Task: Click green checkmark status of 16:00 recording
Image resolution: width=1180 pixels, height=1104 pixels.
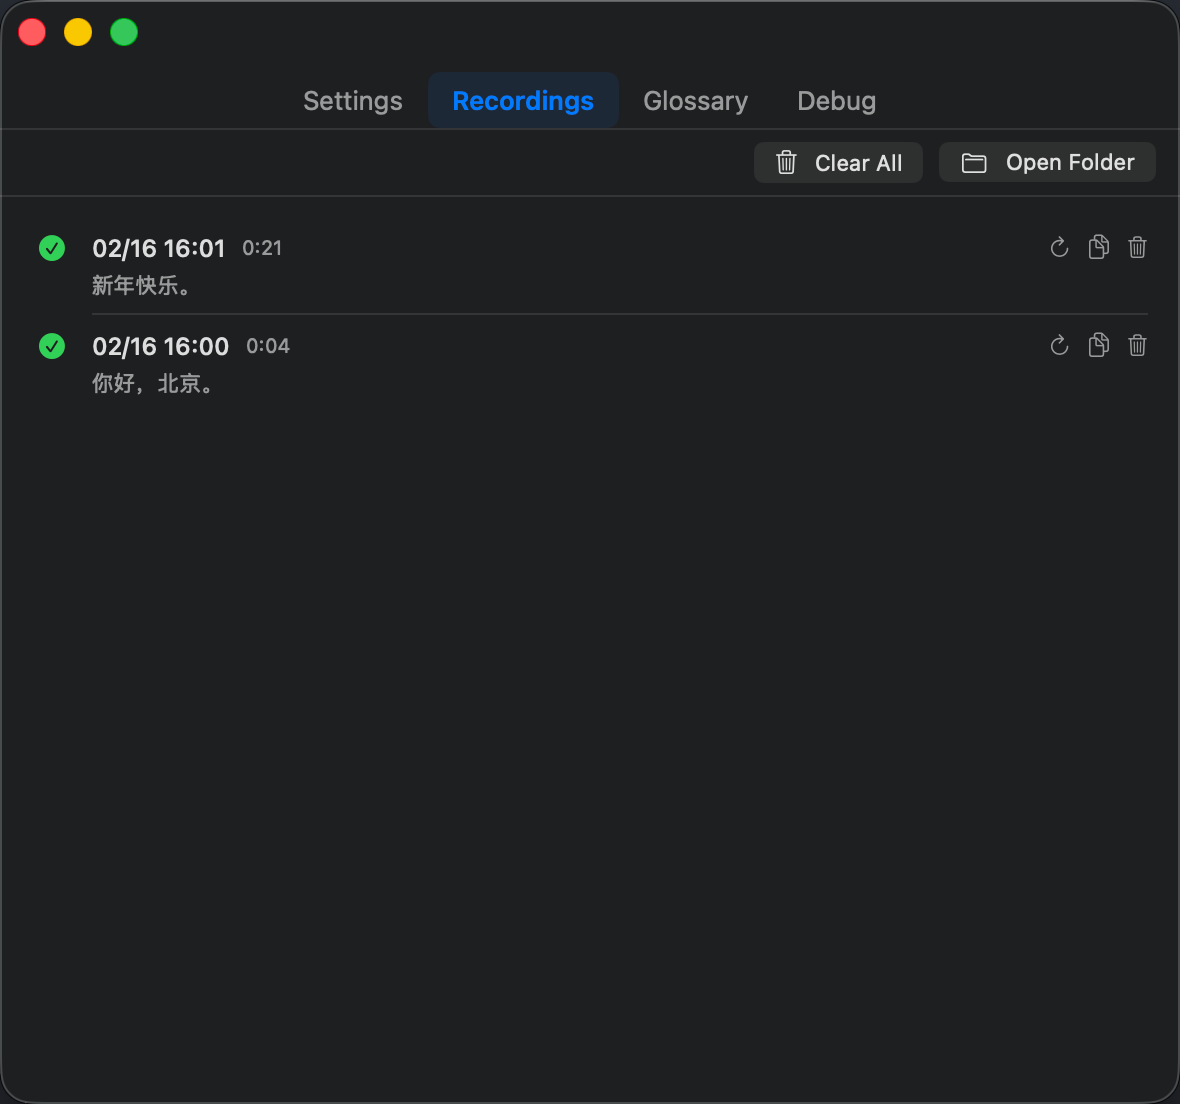Action: [x=52, y=346]
